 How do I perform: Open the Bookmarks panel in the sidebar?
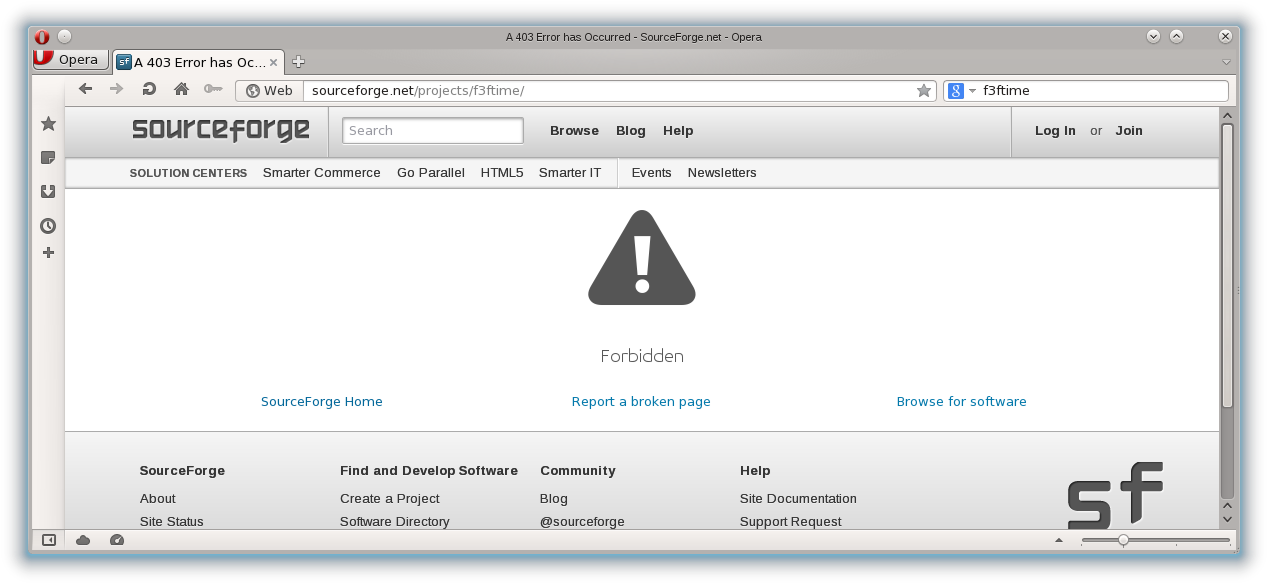pyautogui.click(x=48, y=123)
